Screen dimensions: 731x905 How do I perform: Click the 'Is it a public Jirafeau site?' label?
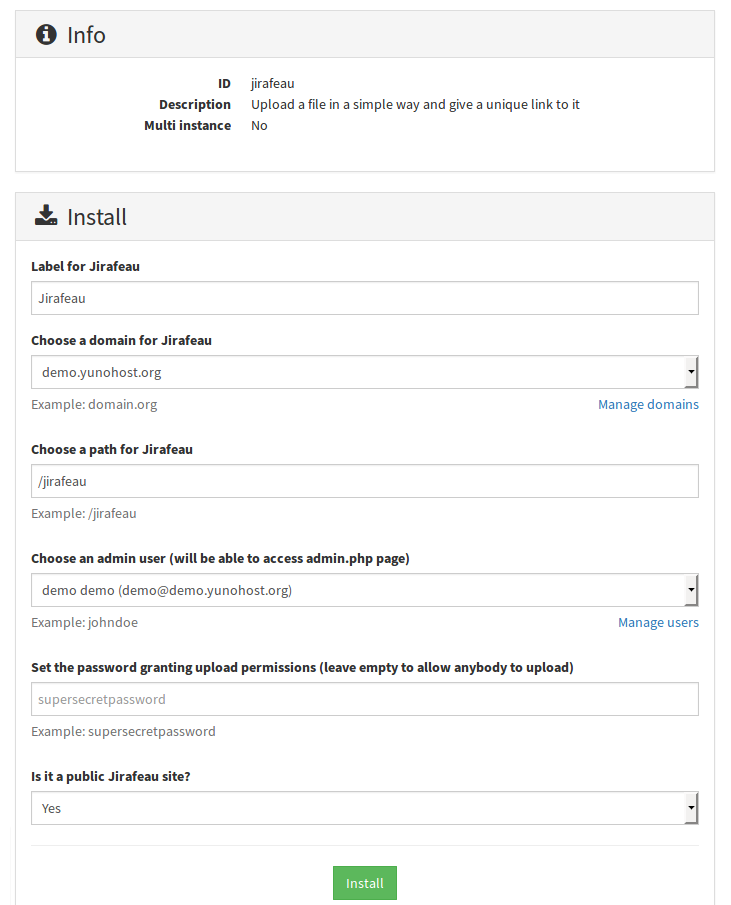pos(111,776)
